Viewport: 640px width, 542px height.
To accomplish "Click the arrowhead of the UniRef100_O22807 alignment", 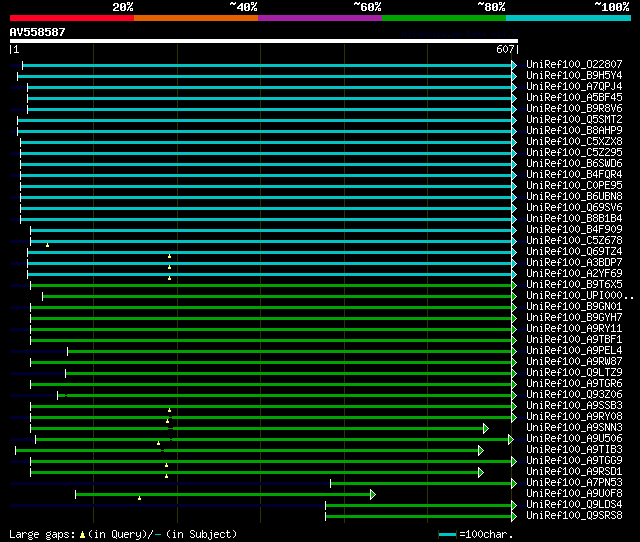I will point(514,65).
